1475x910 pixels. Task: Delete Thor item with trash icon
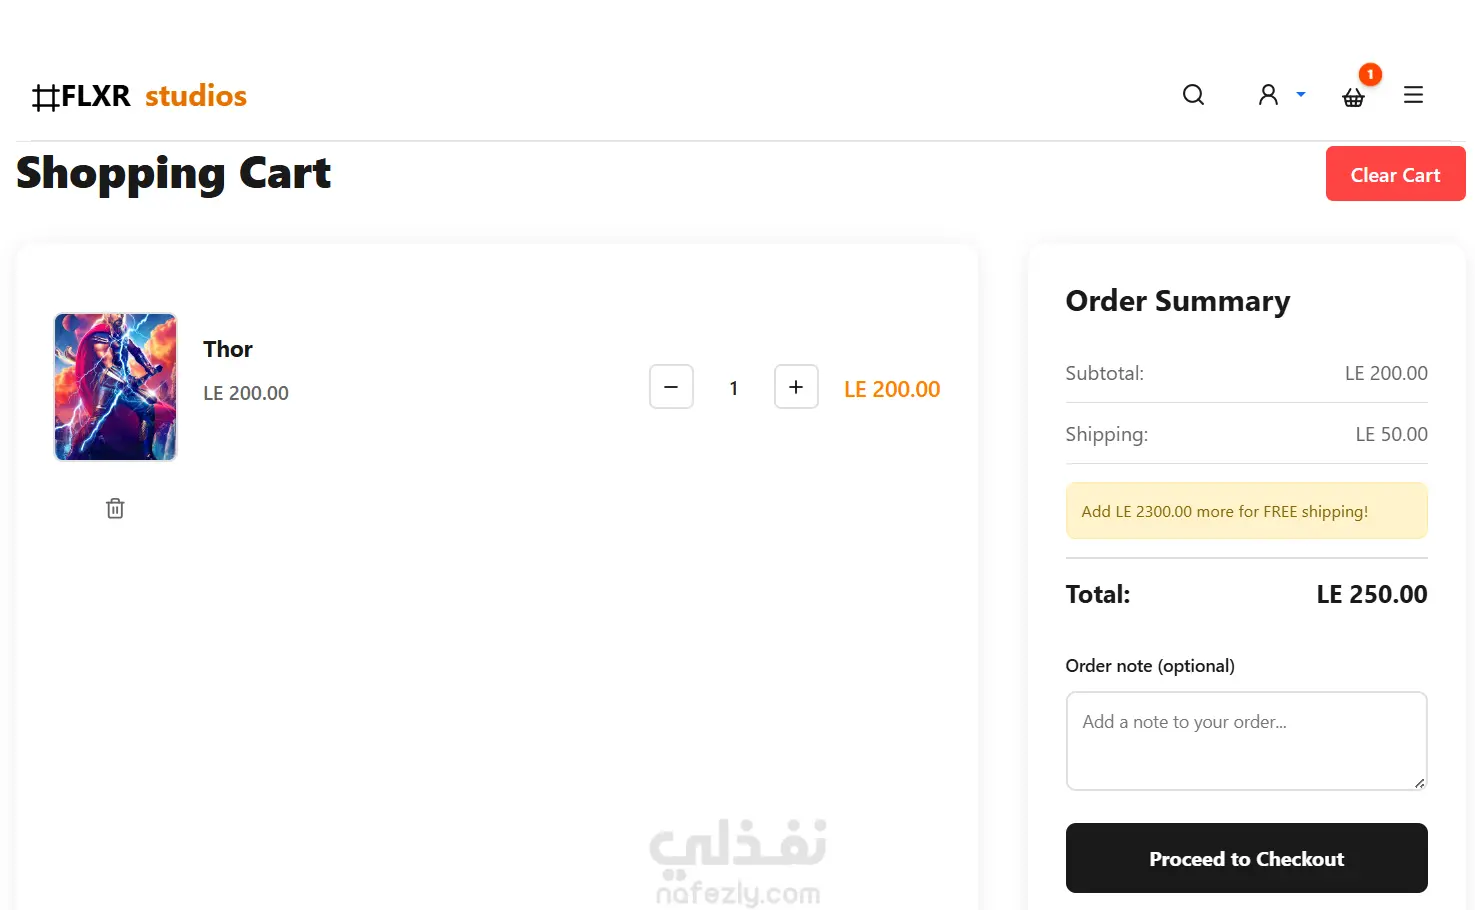[115, 509]
